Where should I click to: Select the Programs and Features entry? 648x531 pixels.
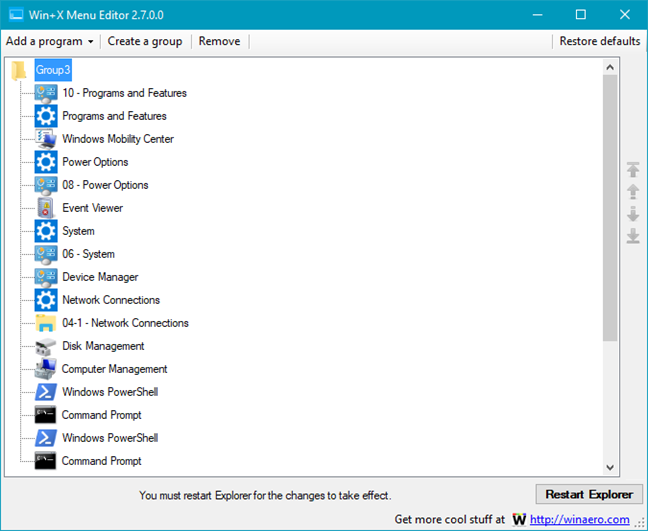click(x=114, y=116)
